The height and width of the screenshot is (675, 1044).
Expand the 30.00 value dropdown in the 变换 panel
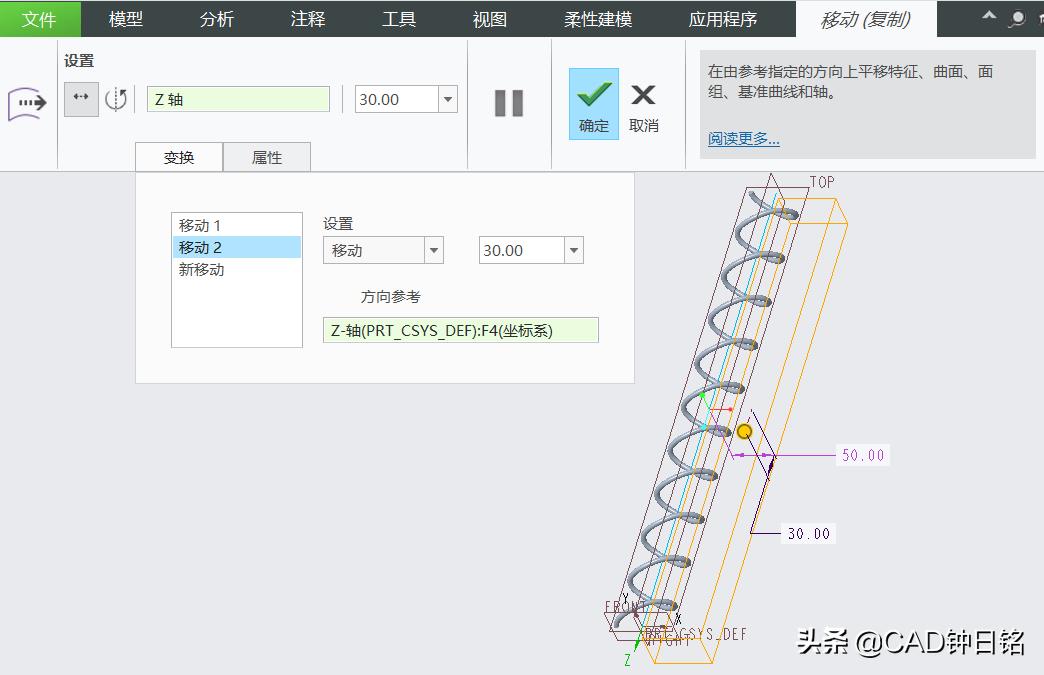(571, 249)
